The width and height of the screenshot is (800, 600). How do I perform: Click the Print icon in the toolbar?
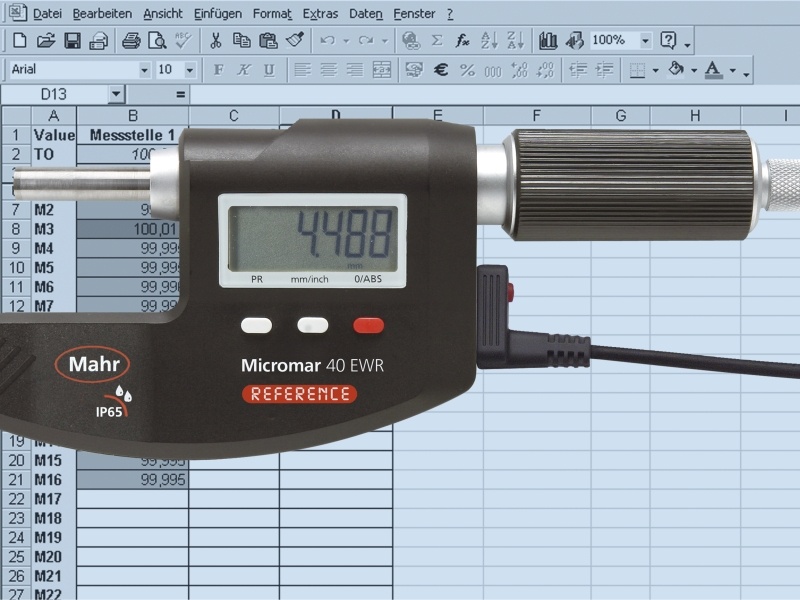131,40
